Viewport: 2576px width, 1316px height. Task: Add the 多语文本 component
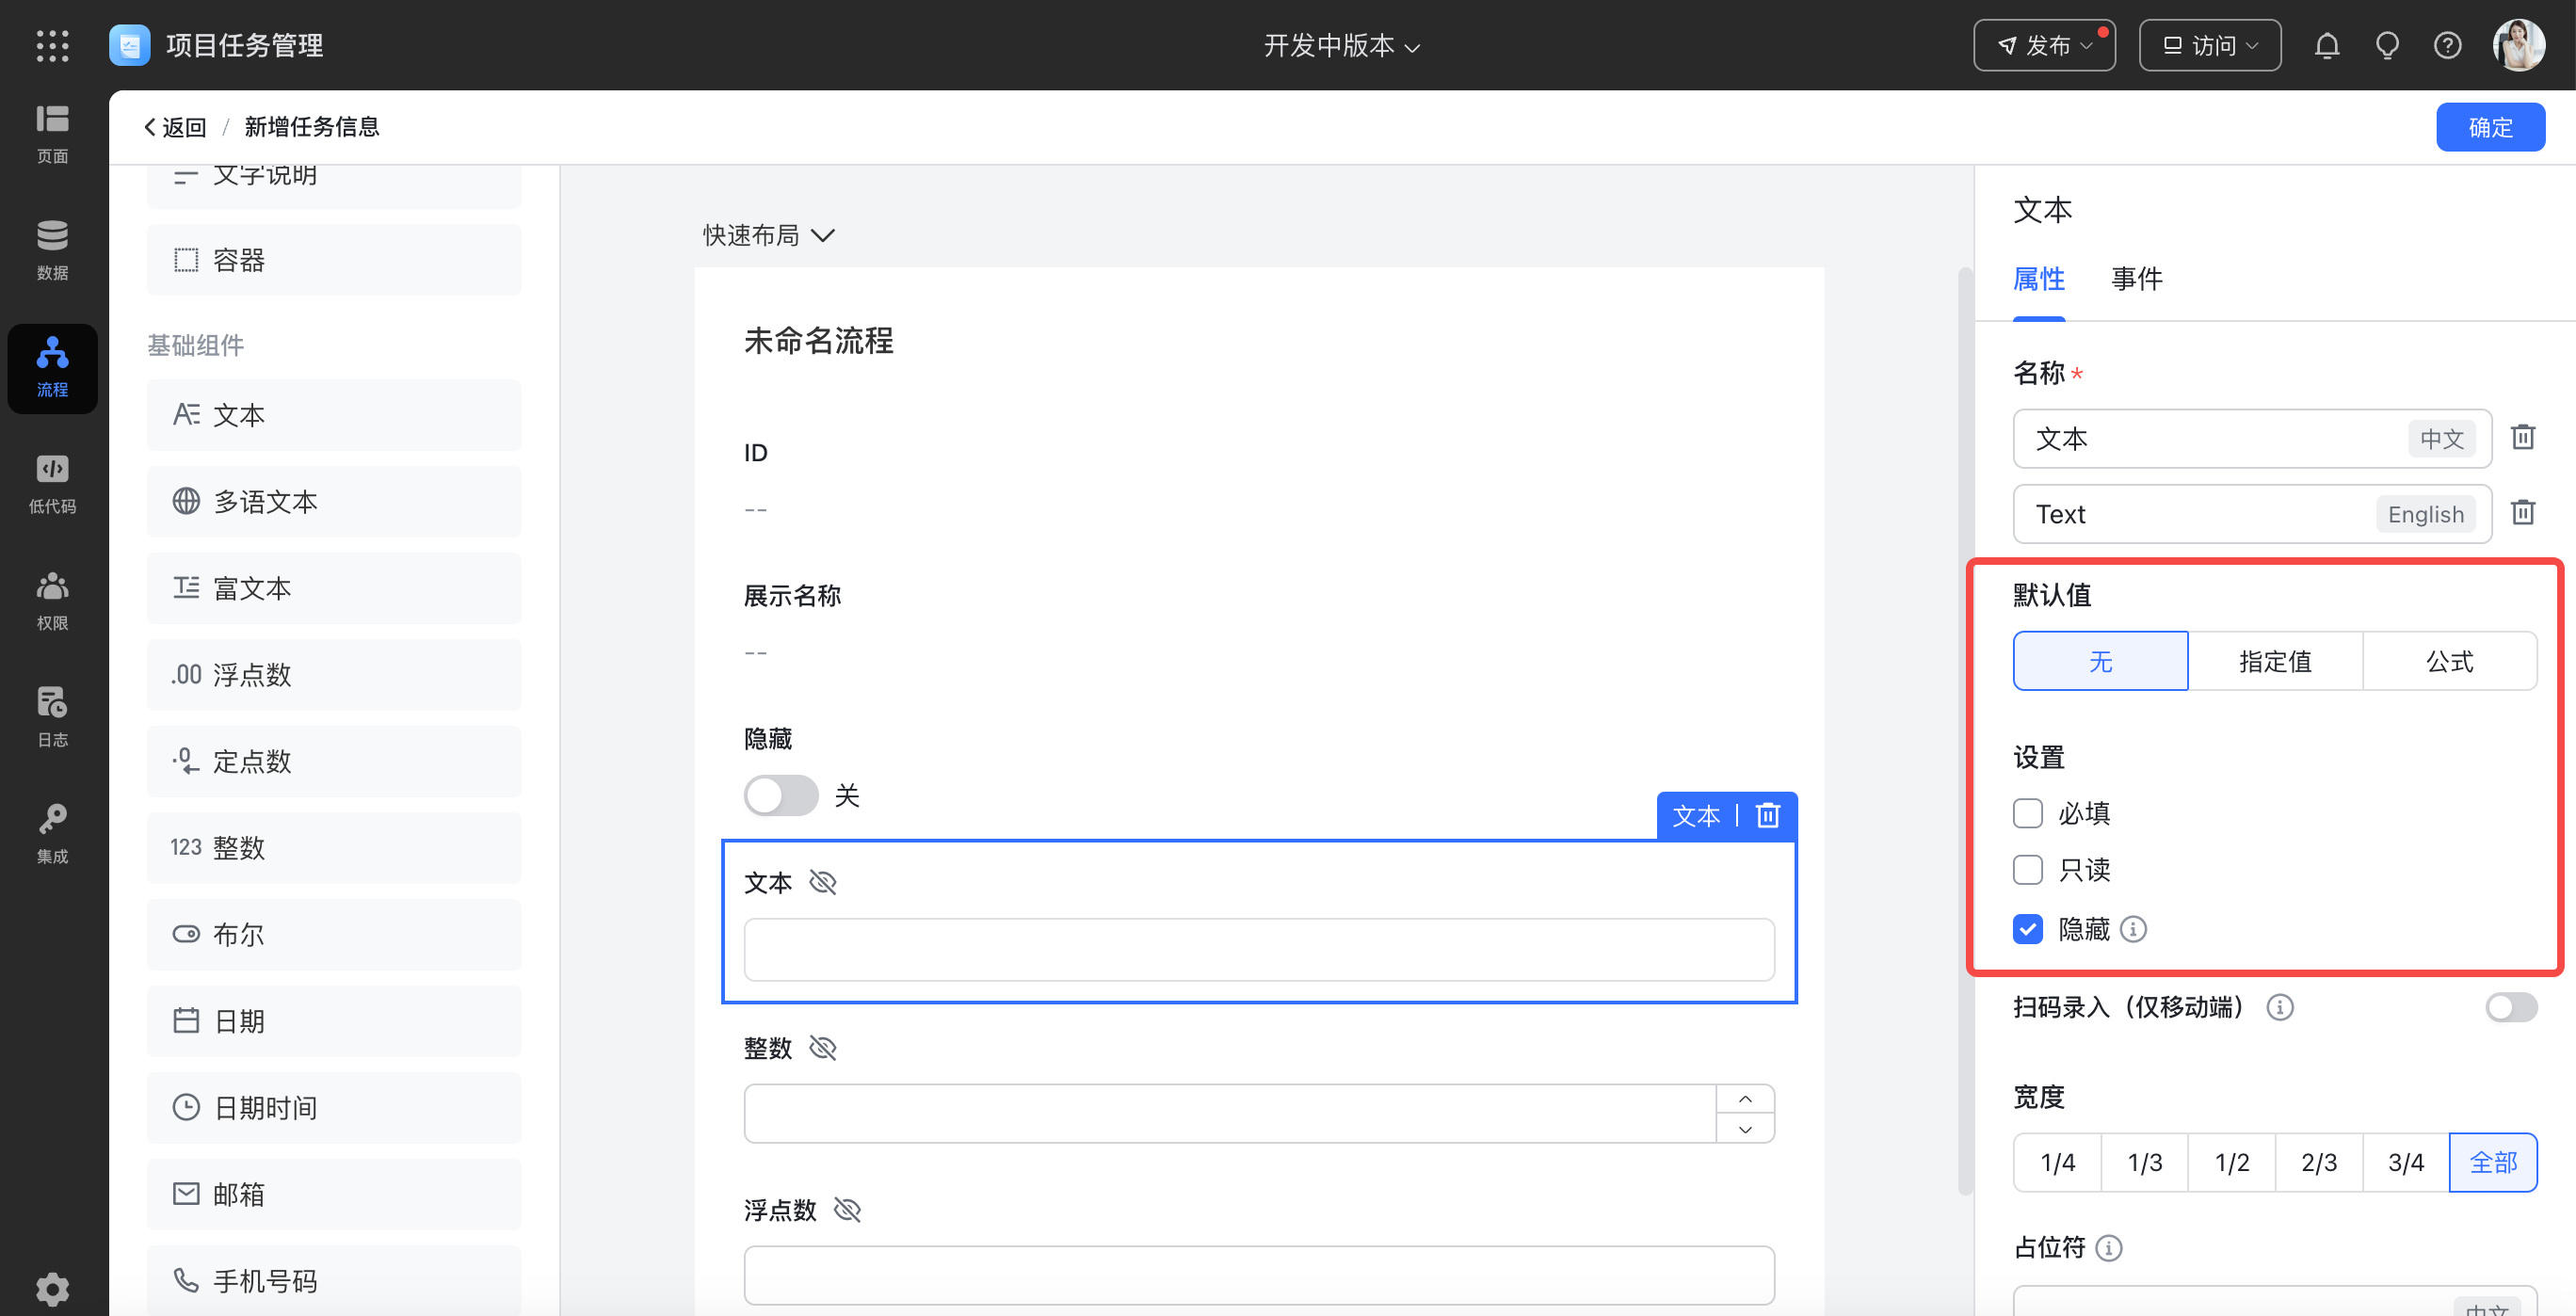pyautogui.click(x=334, y=502)
